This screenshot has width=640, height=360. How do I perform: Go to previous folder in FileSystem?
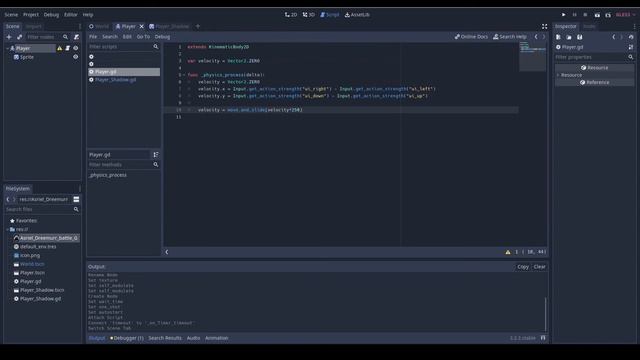pyautogui.click(x=8, y=199)
